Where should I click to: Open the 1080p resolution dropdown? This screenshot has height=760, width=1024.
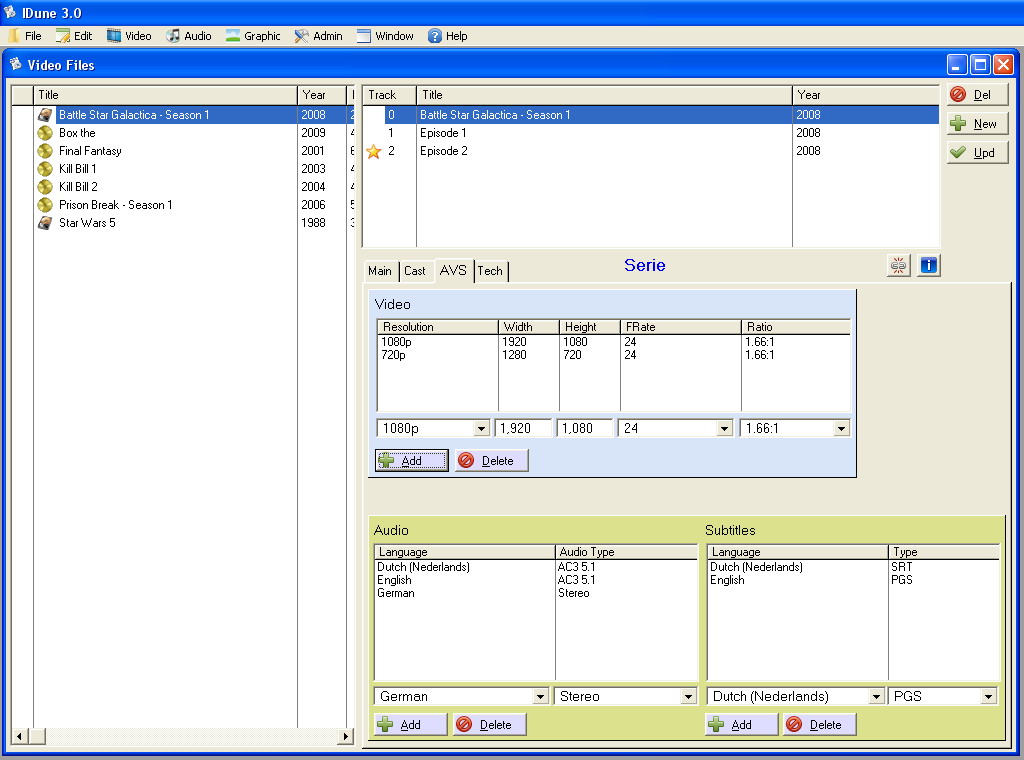481,428
